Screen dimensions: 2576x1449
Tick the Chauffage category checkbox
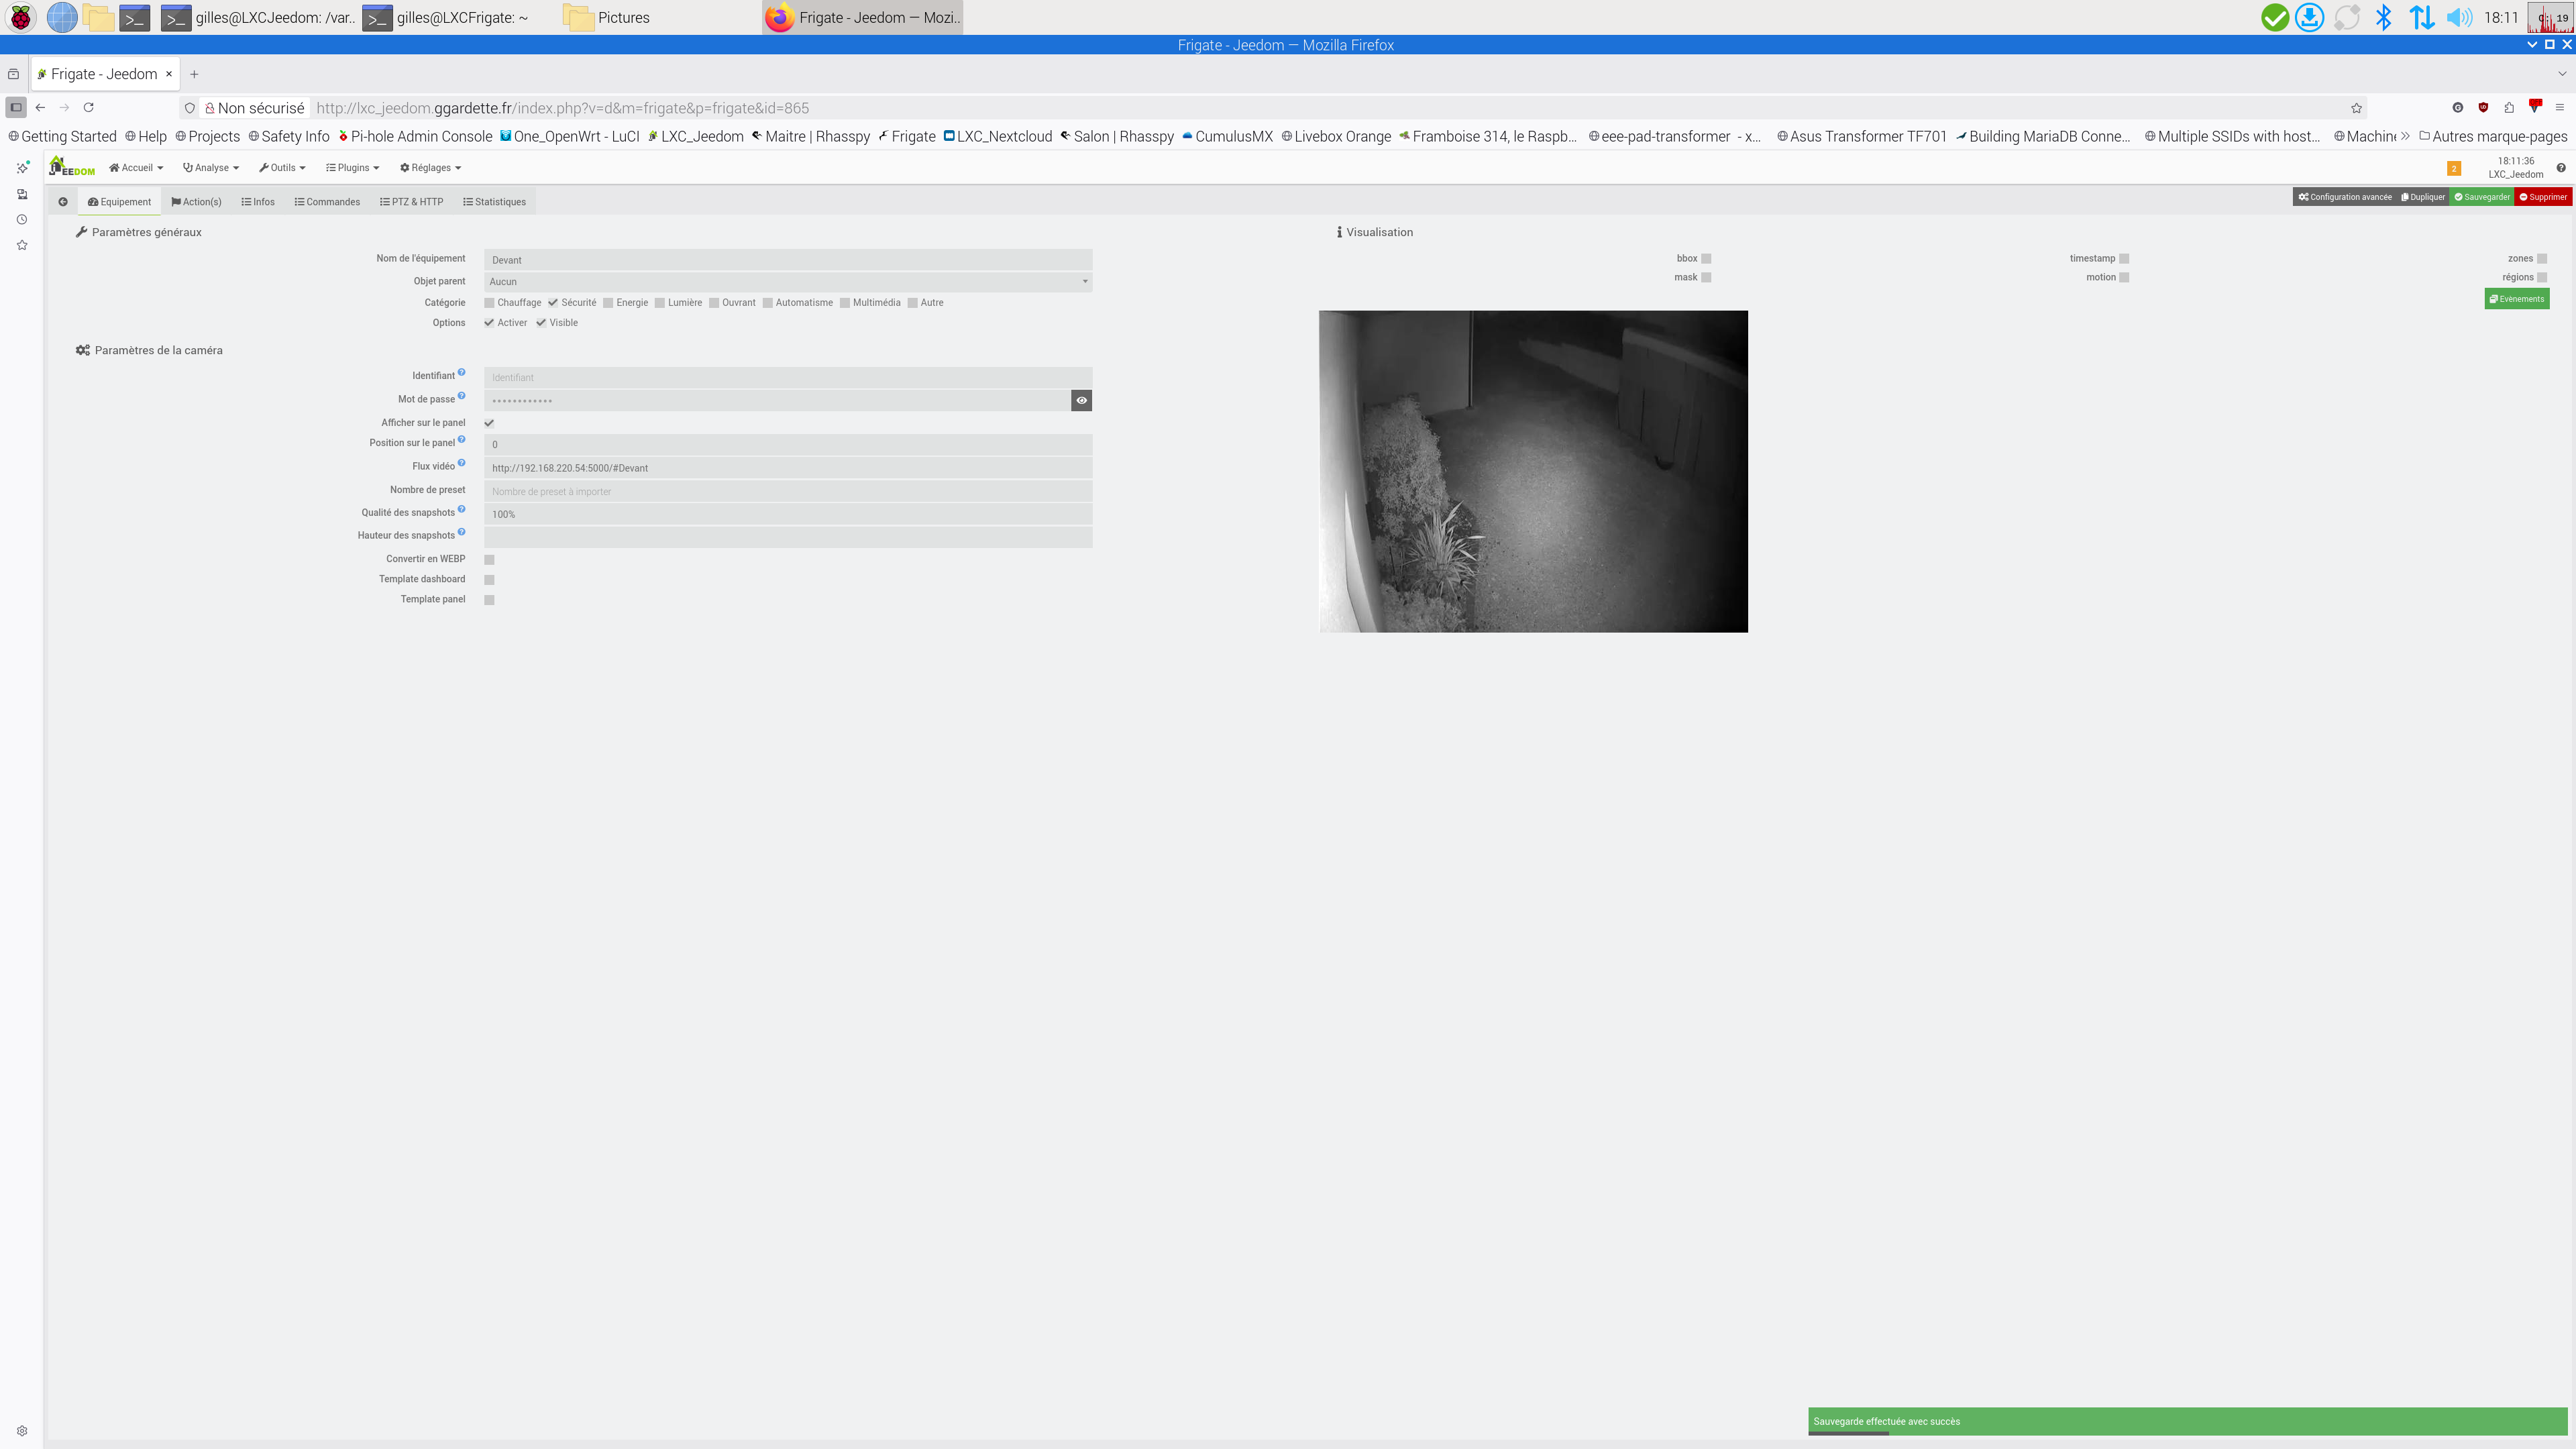489,303
